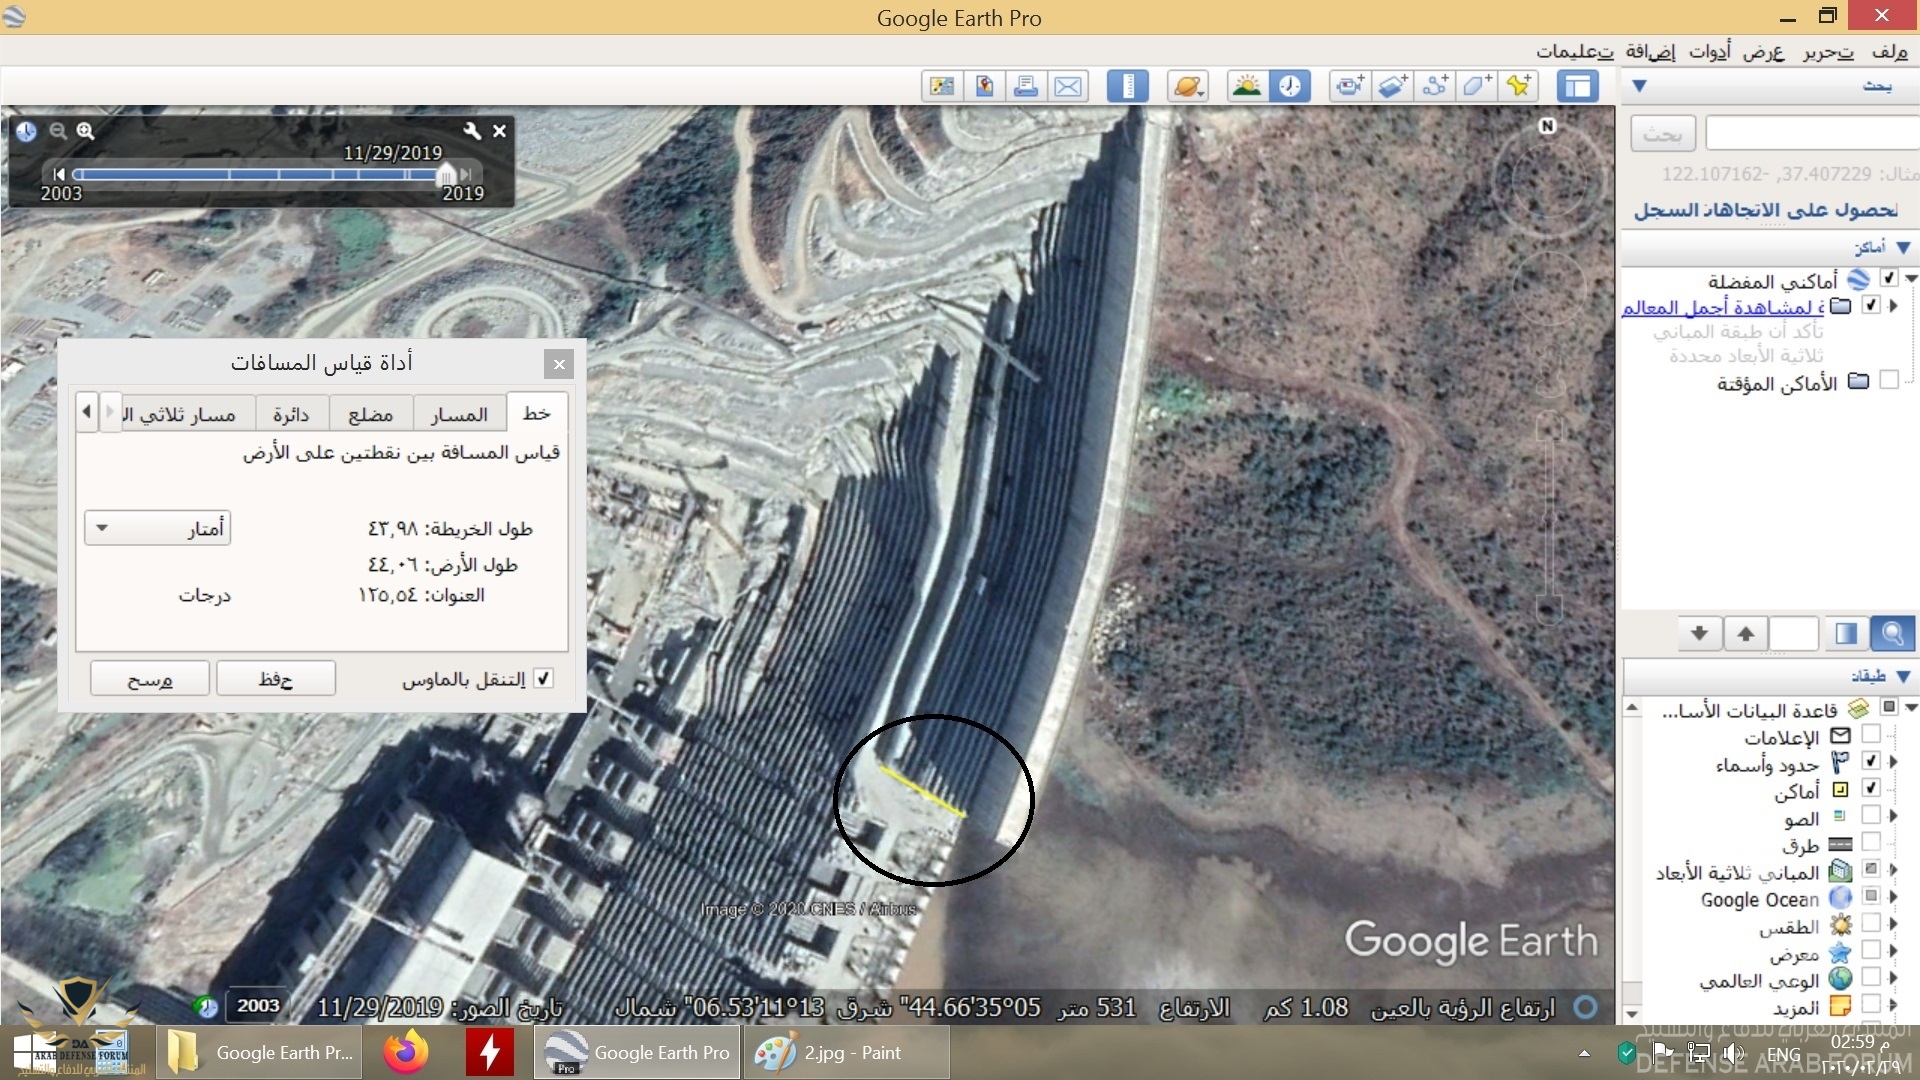Expand the حدود وأسماء layer tree arrow
The height and width of the screenshot is (1080, 1920).
click(x=1893, y=762)
